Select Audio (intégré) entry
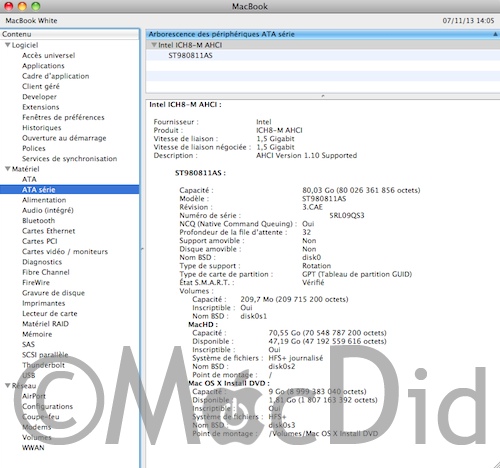Image resolution: width=500 pixels, height=468 pixels. coord(48,210)
